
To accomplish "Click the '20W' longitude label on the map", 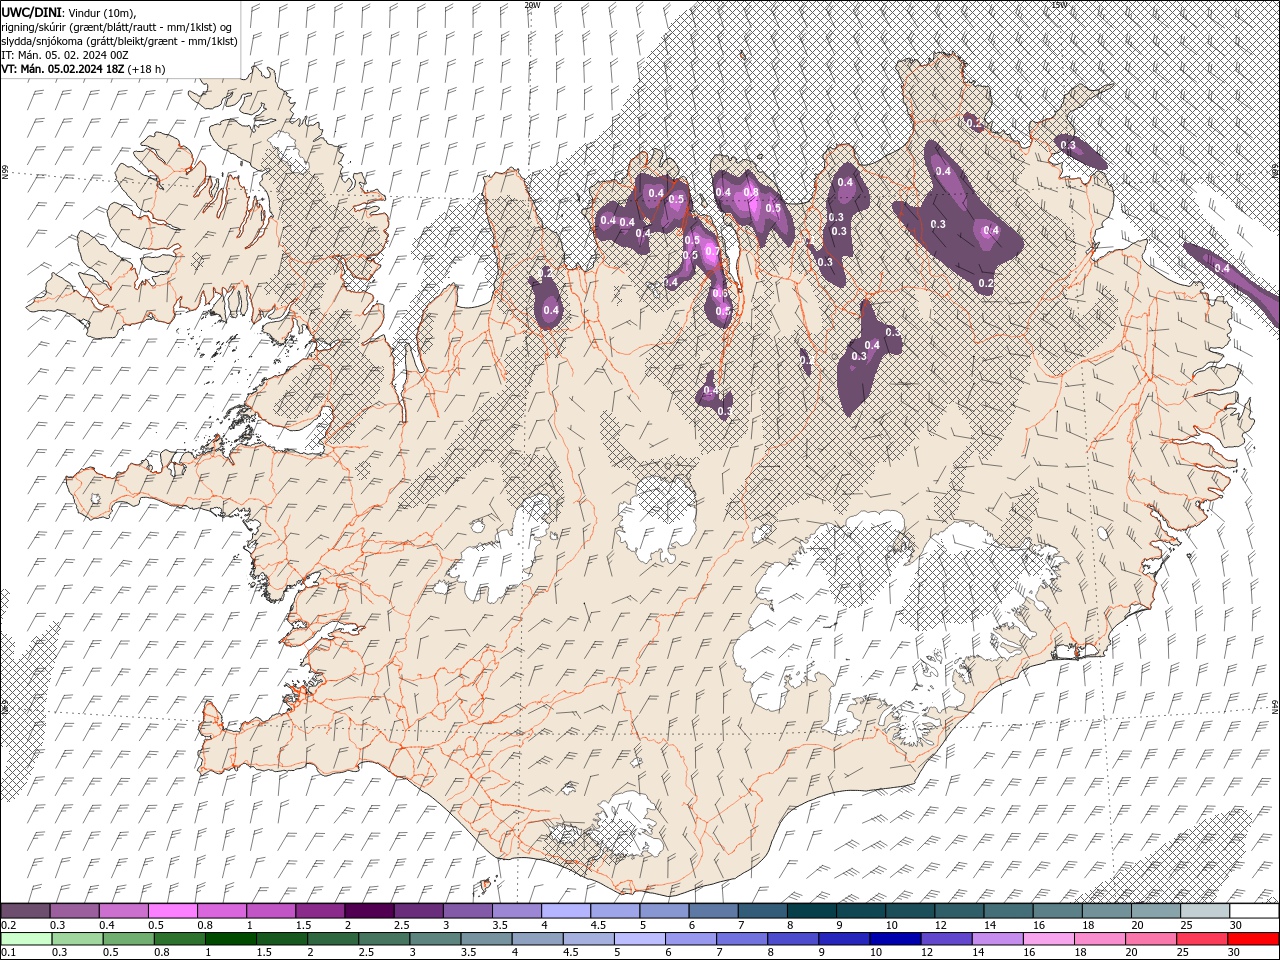I will point(533,5).
